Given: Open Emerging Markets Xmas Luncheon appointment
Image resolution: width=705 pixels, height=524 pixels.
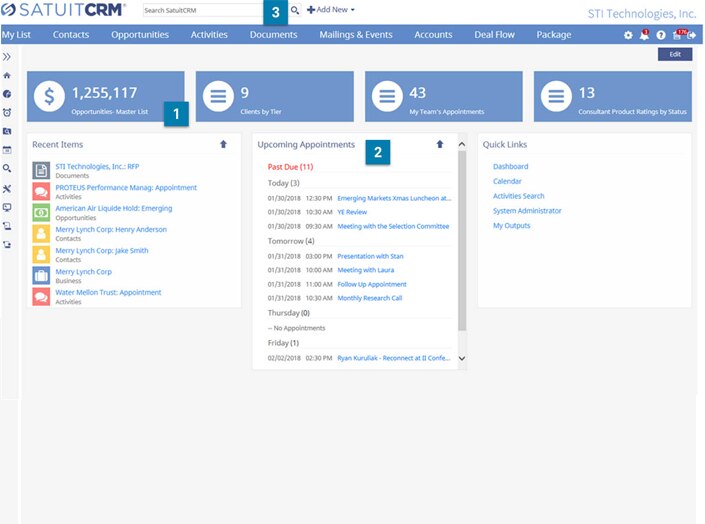Looking at the screenshot, I should (x=394, y=198).
